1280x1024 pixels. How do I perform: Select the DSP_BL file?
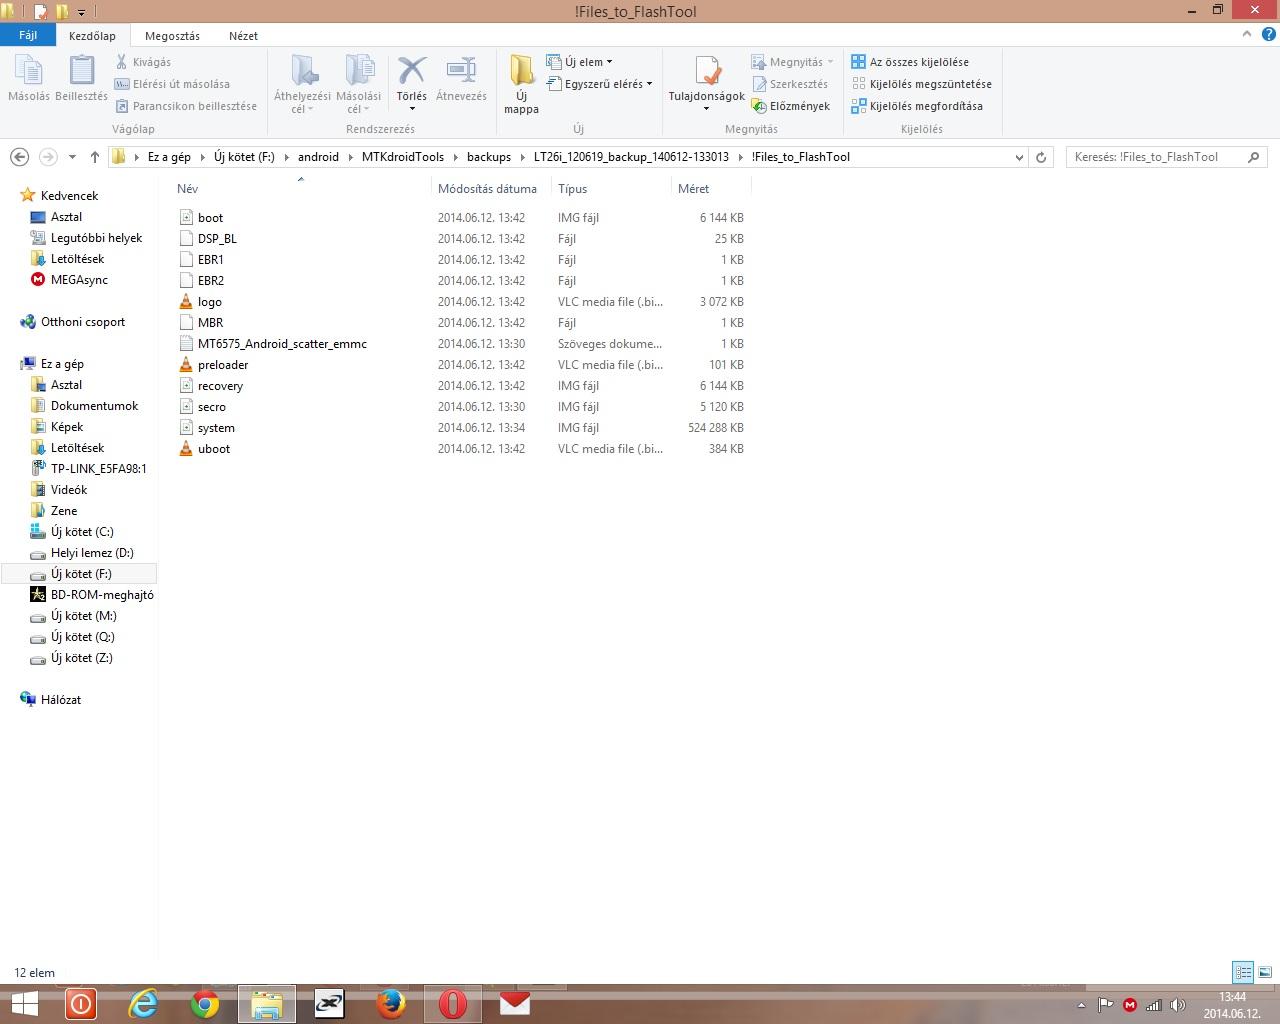(208, 239)
